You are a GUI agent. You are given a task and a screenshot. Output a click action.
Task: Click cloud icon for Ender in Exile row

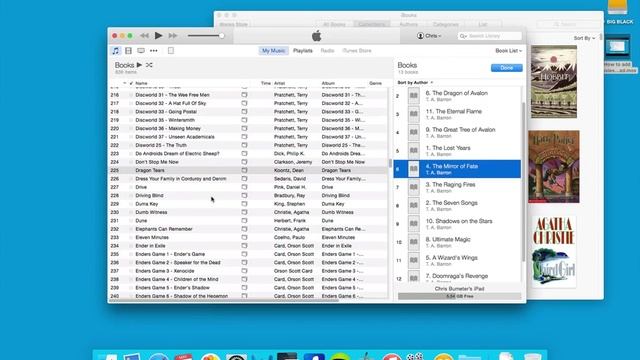(244, 246)
